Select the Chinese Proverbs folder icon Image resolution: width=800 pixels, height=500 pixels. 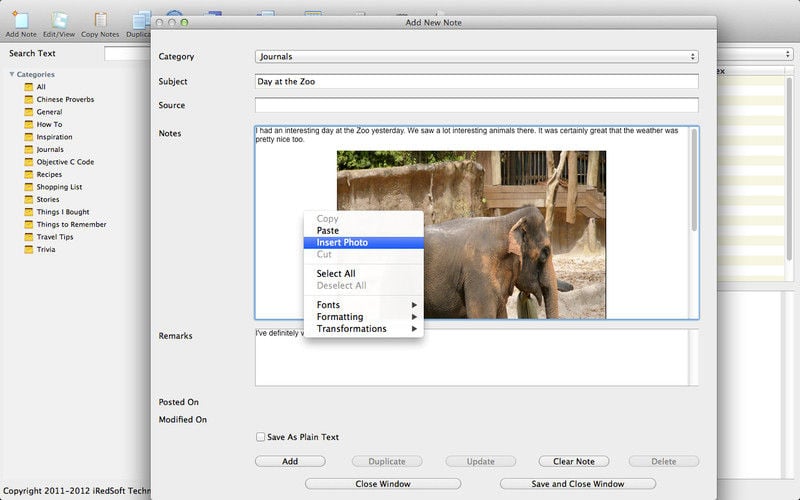coord(29,99)
